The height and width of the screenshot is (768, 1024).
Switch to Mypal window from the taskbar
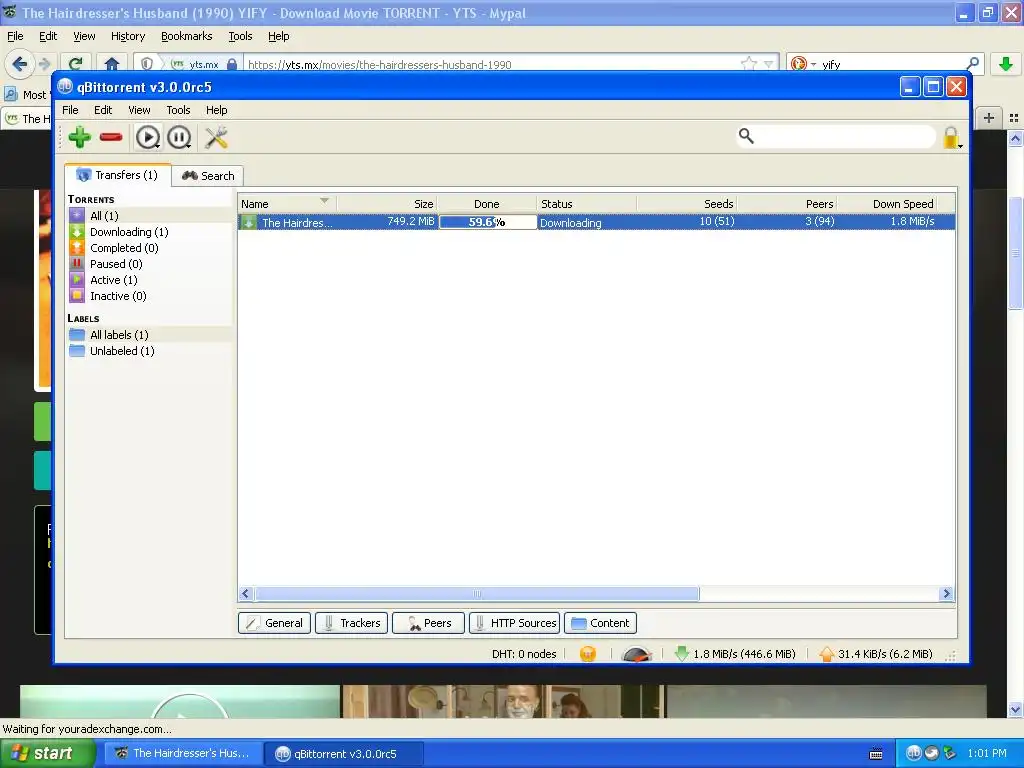point(183,754)
